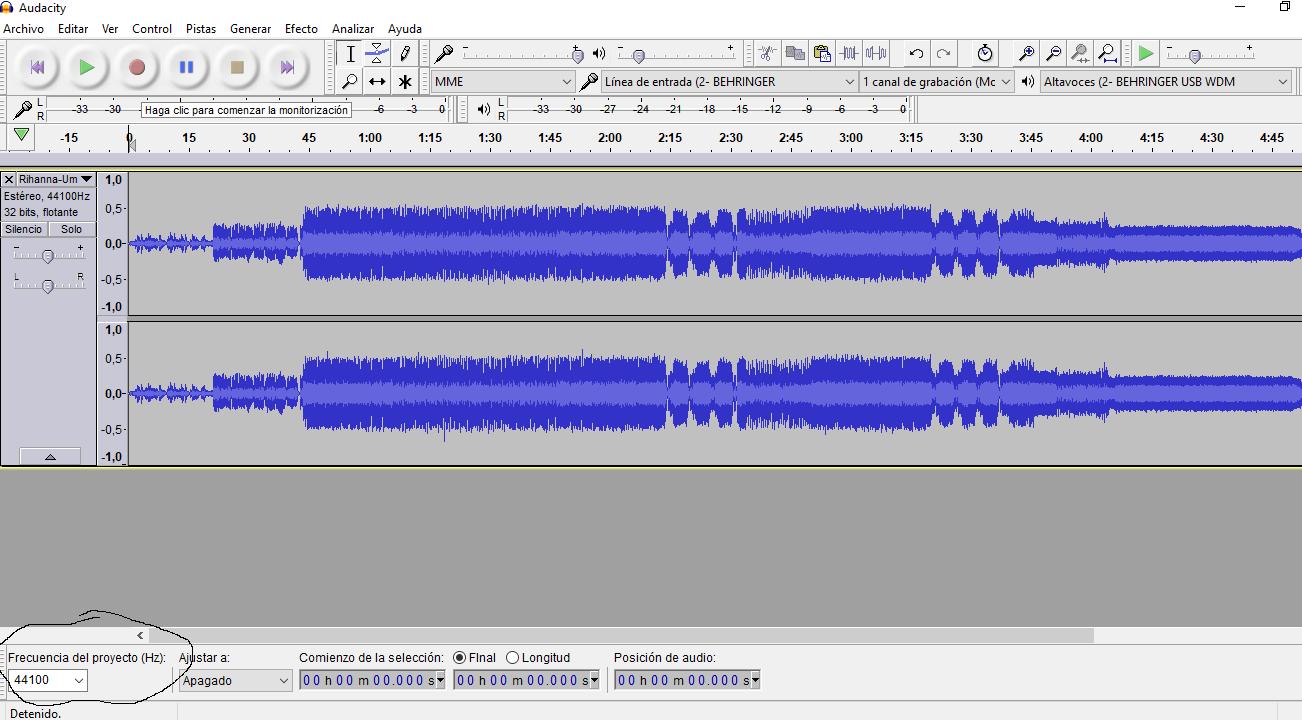Choose the Draw pencil tool
Screen dimensions: 1302x720
(x=405, y=54)
